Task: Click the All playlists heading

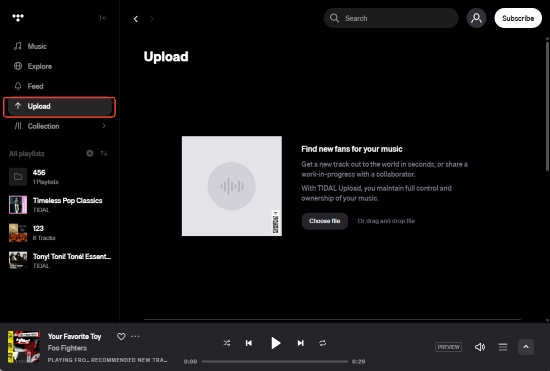Action: click(27, 154)
